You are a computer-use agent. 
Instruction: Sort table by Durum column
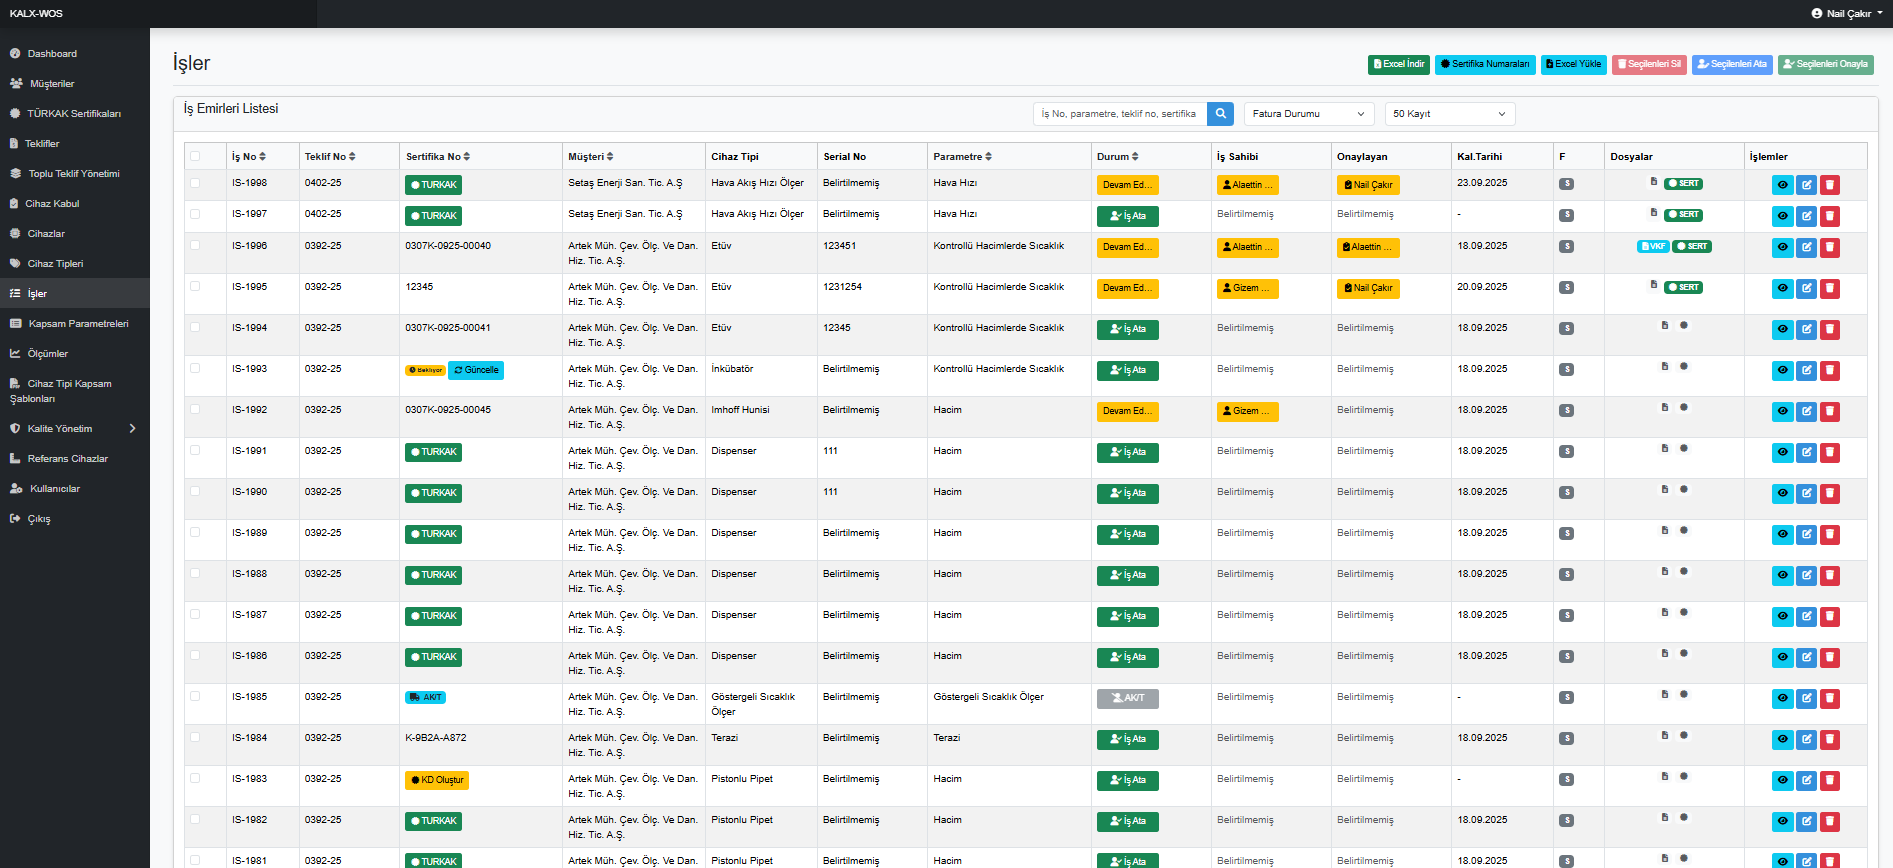(1118, 157)
